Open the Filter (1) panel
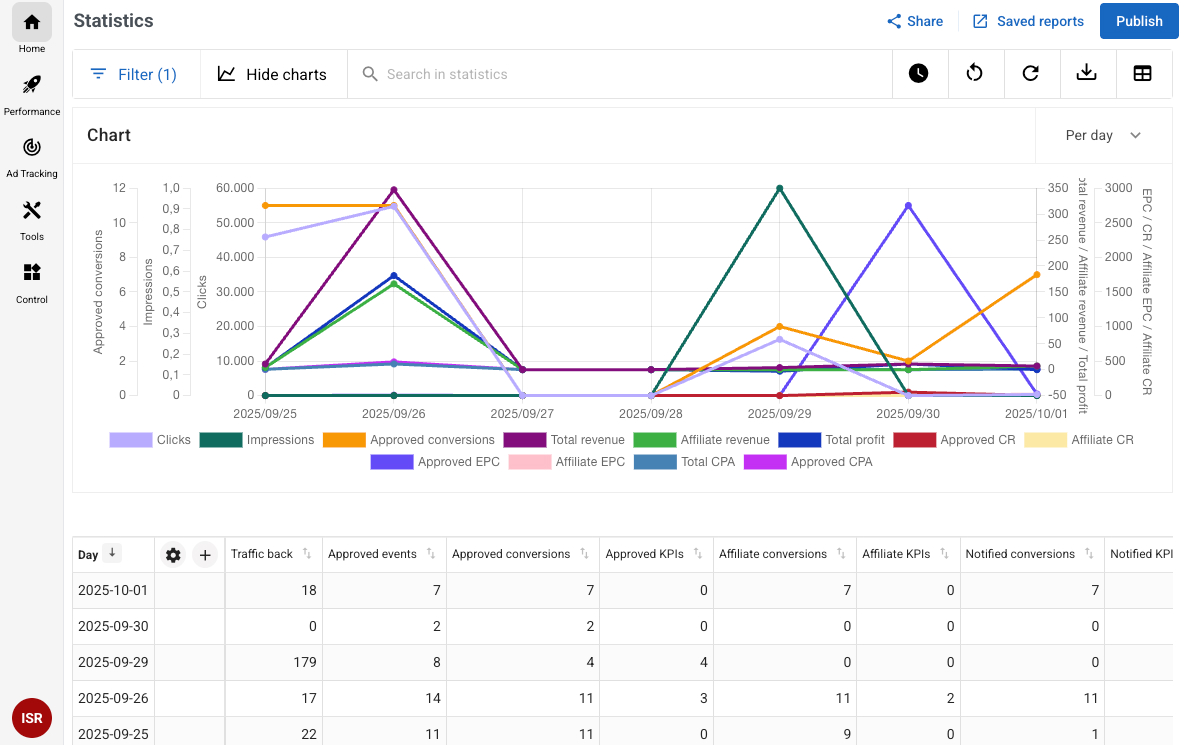The height and width of the screenshot is (745, 1189). (134, 74)
